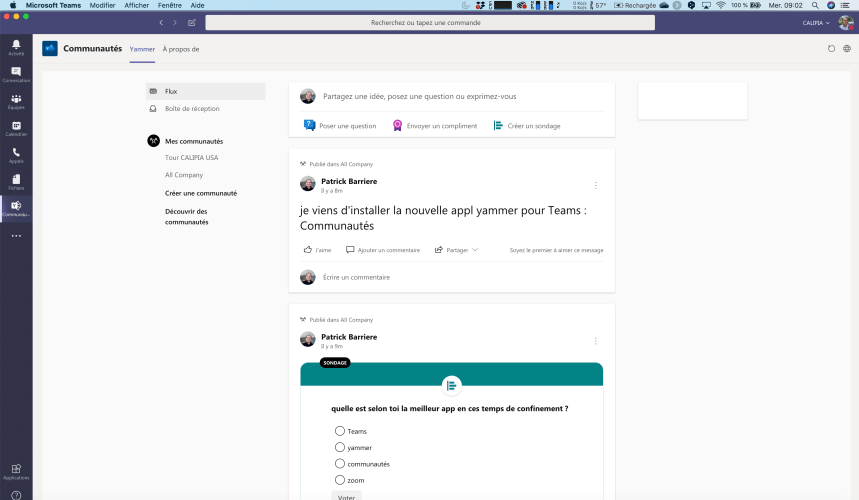859x500 pixels.
Task: Open the CALIPIA account dropdown
Action: (x=816, y=22)
